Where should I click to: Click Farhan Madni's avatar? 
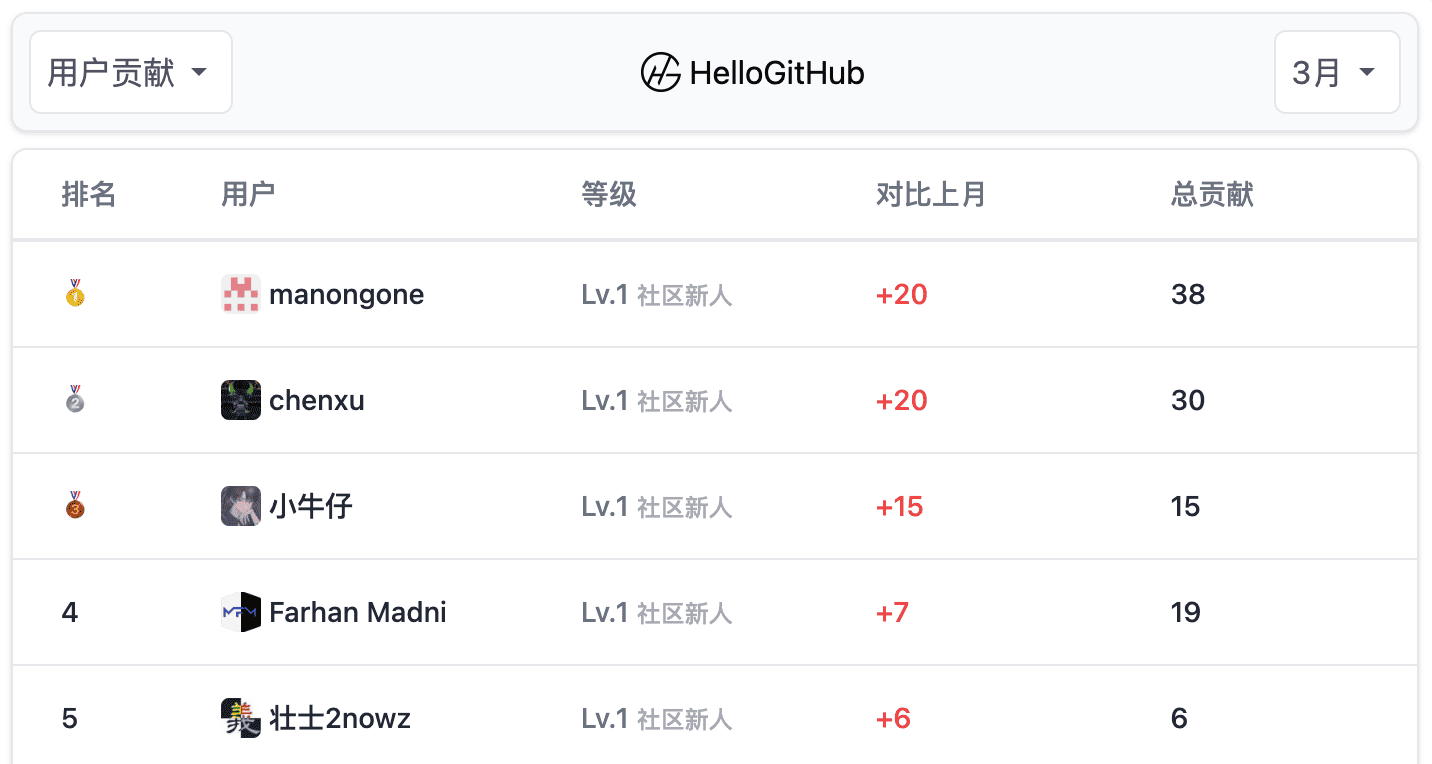(x=241, y=612)
